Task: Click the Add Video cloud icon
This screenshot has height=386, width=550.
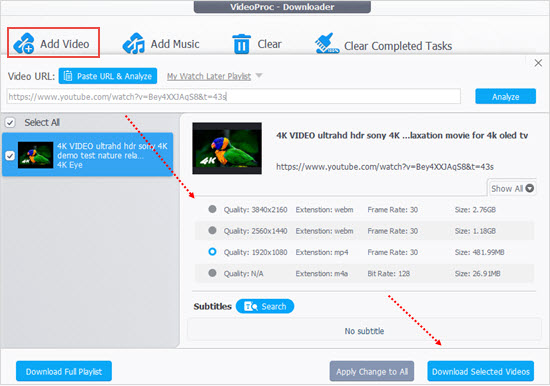Action: (x=24, y=44)
